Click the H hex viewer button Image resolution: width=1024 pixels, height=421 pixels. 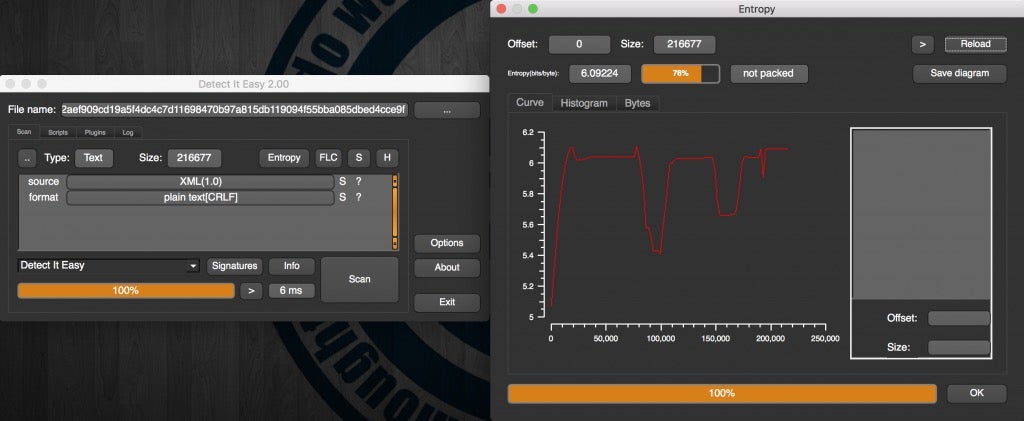click(386, 158)
